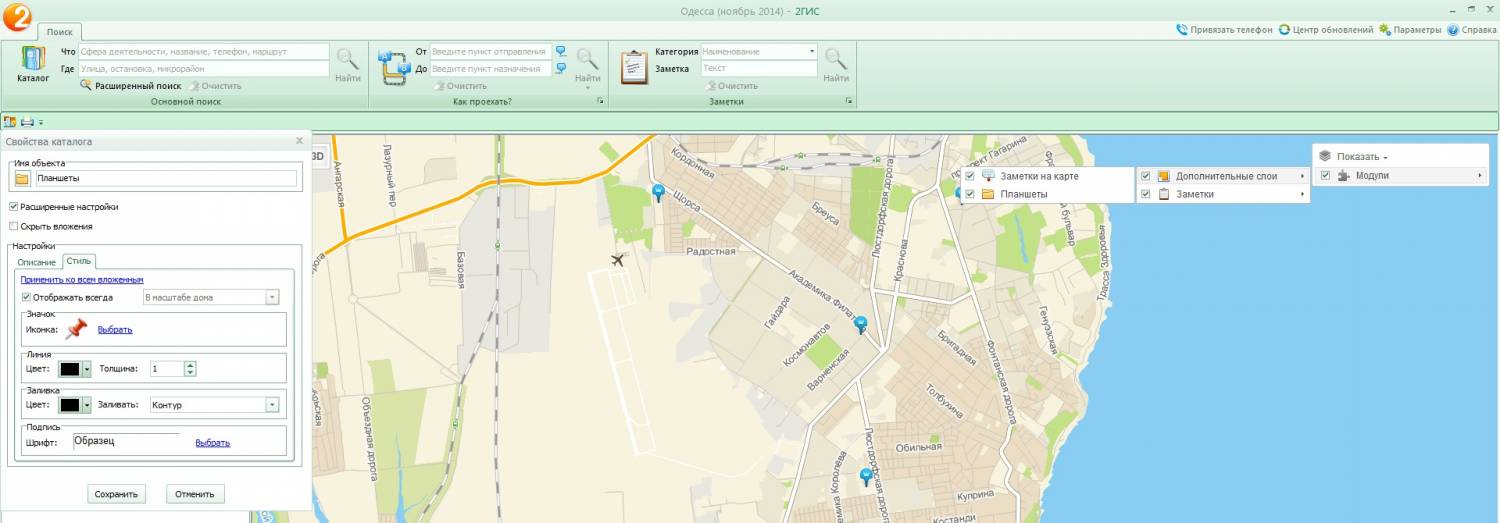Click the Имя объекта Планшеты field

tap(165, 179)
